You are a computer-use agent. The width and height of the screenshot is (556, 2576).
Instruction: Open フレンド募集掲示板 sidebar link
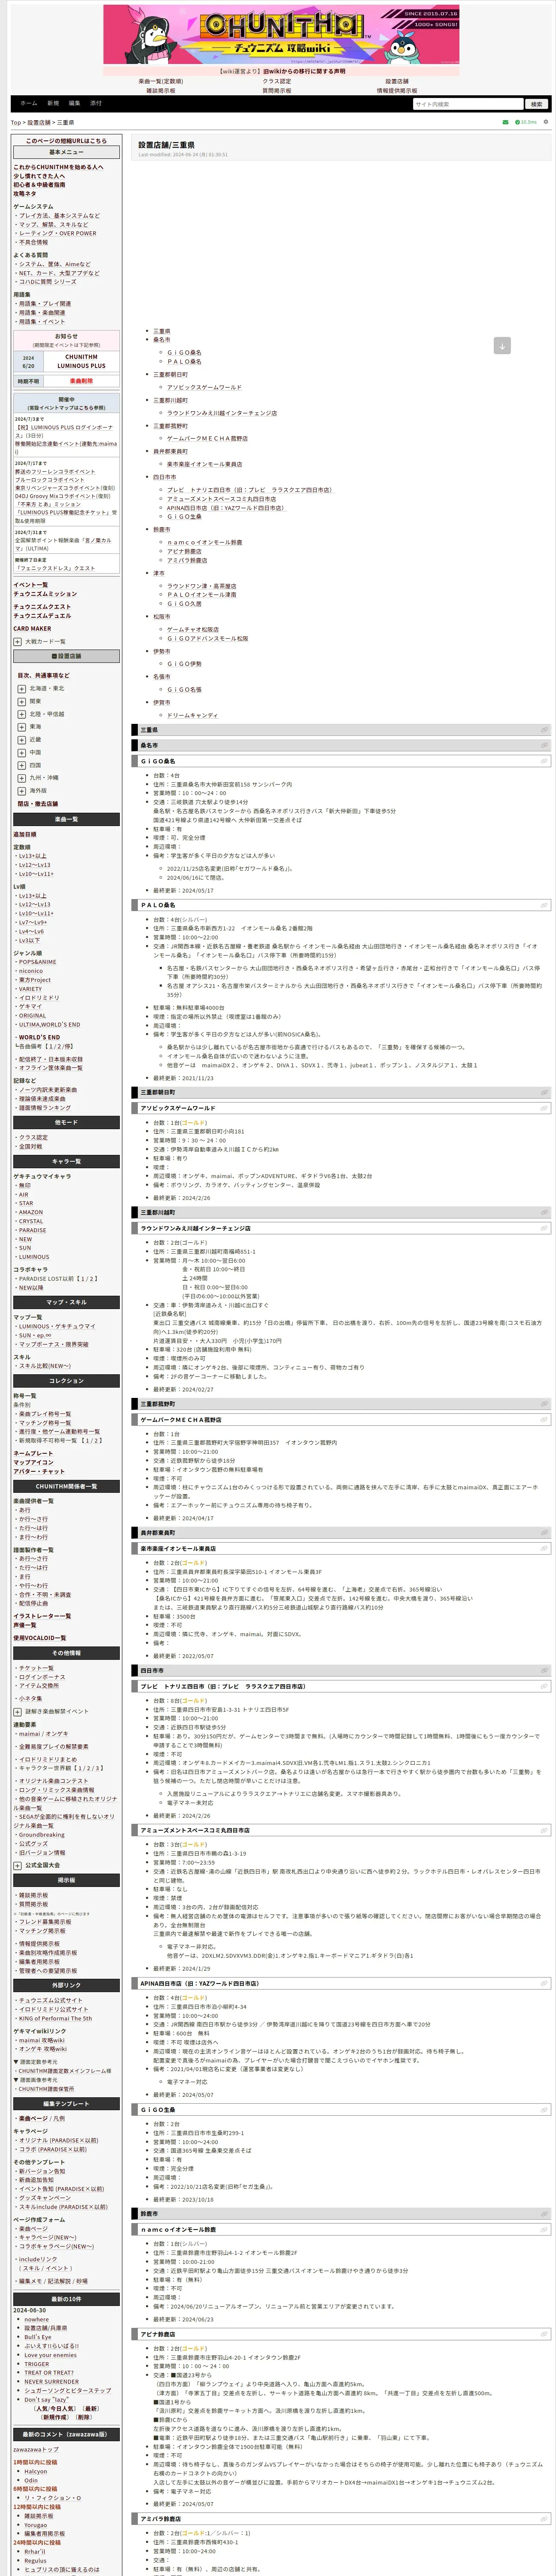(45, 1922)
